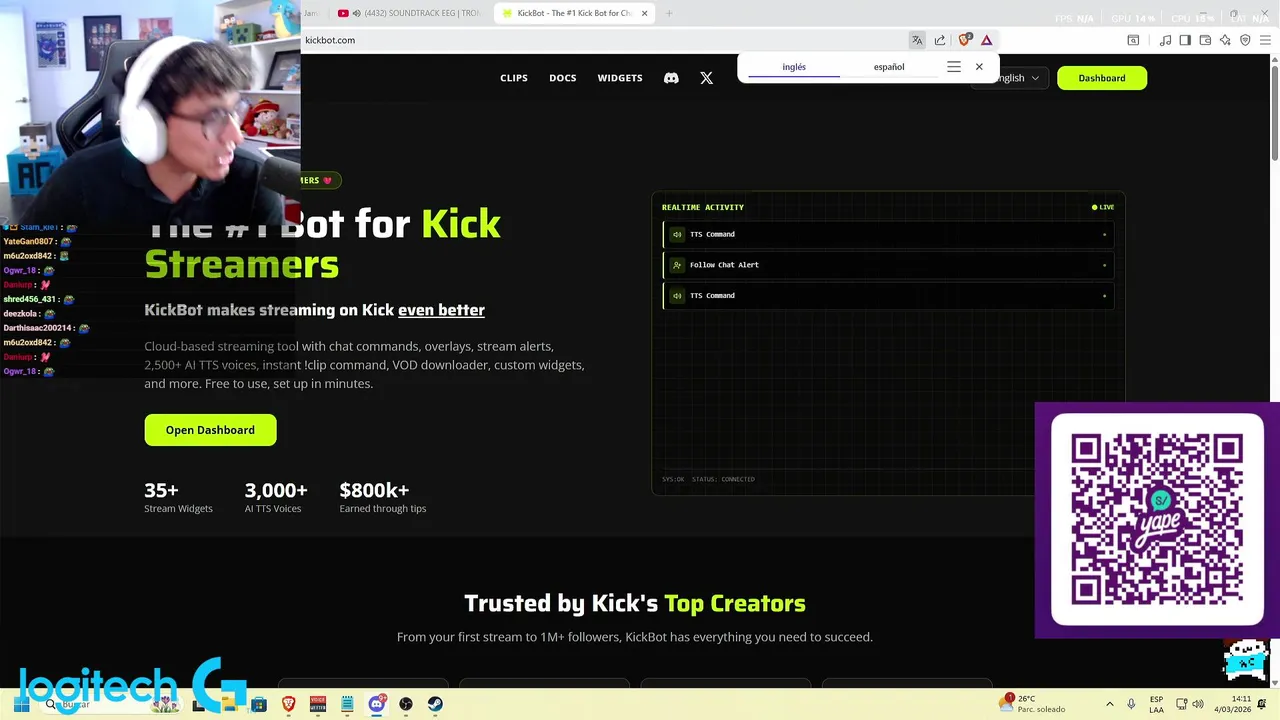The width and height of the screenshot is (1280, 720).
Task: Click the SYS:OK STATUS: CONNECTED text
Action: point(708,479)
